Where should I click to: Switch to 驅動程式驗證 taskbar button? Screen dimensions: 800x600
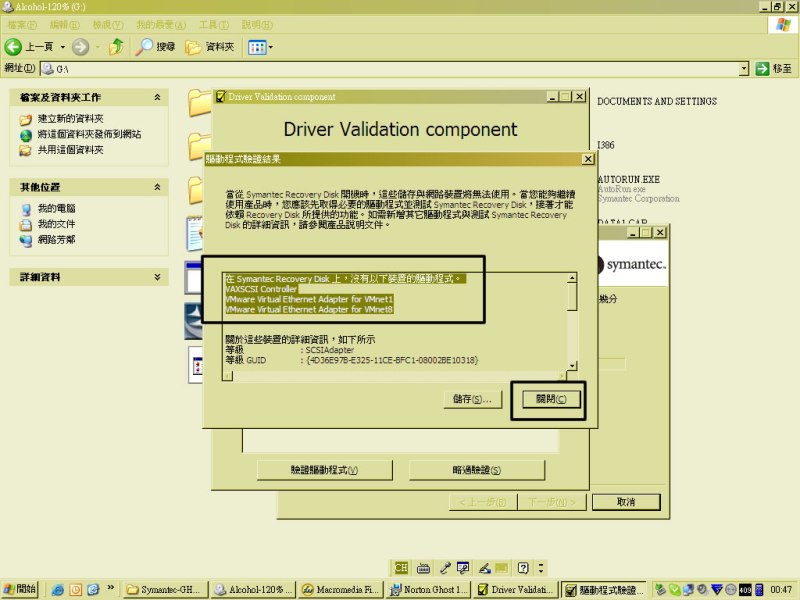click(603, 590)
